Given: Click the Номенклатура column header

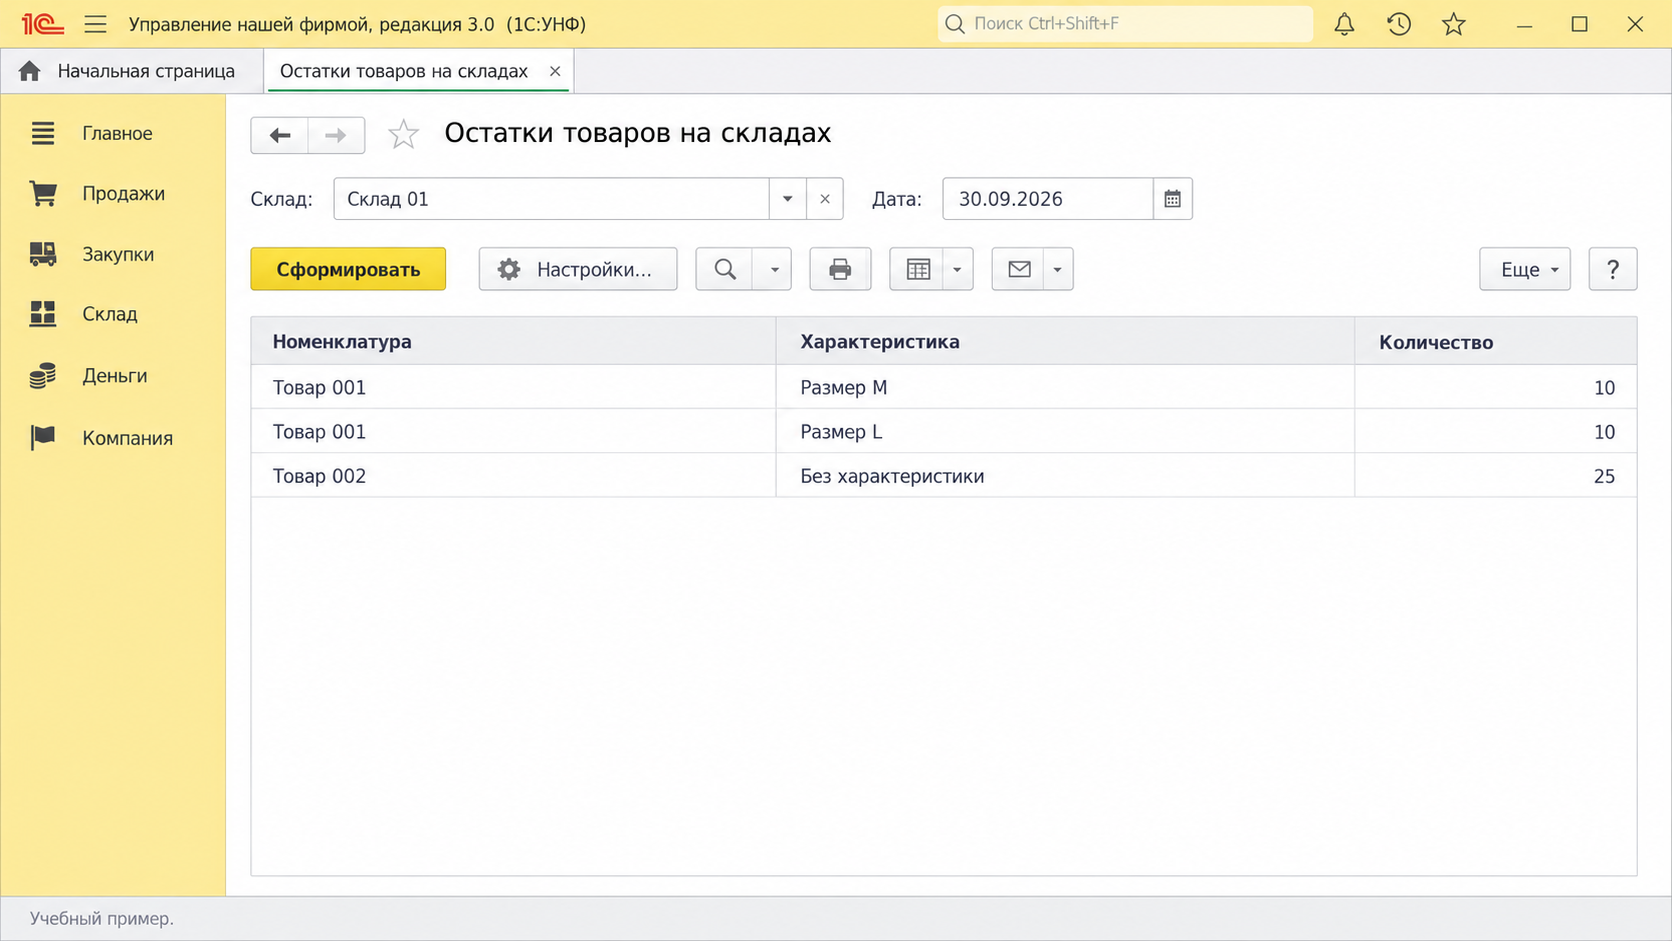Looking at the screenshot, I should (x=513, y=342).
